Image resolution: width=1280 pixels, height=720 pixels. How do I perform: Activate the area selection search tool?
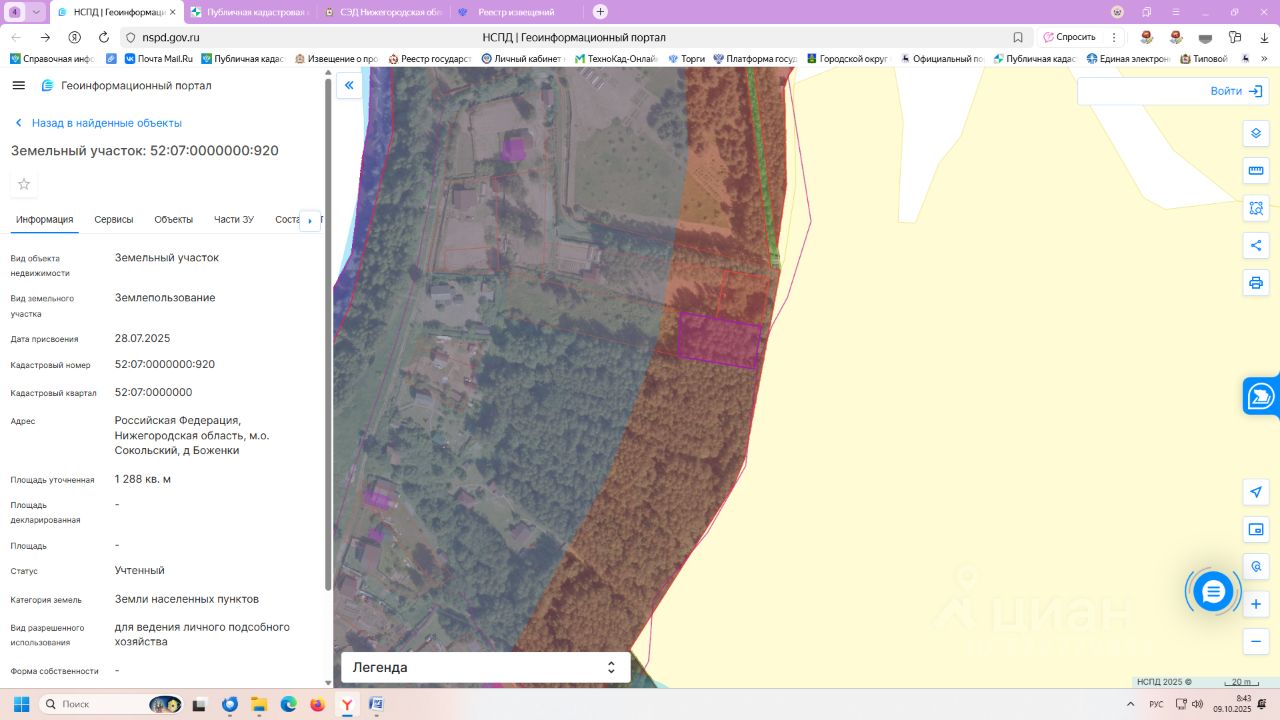tap(1256, 208)
